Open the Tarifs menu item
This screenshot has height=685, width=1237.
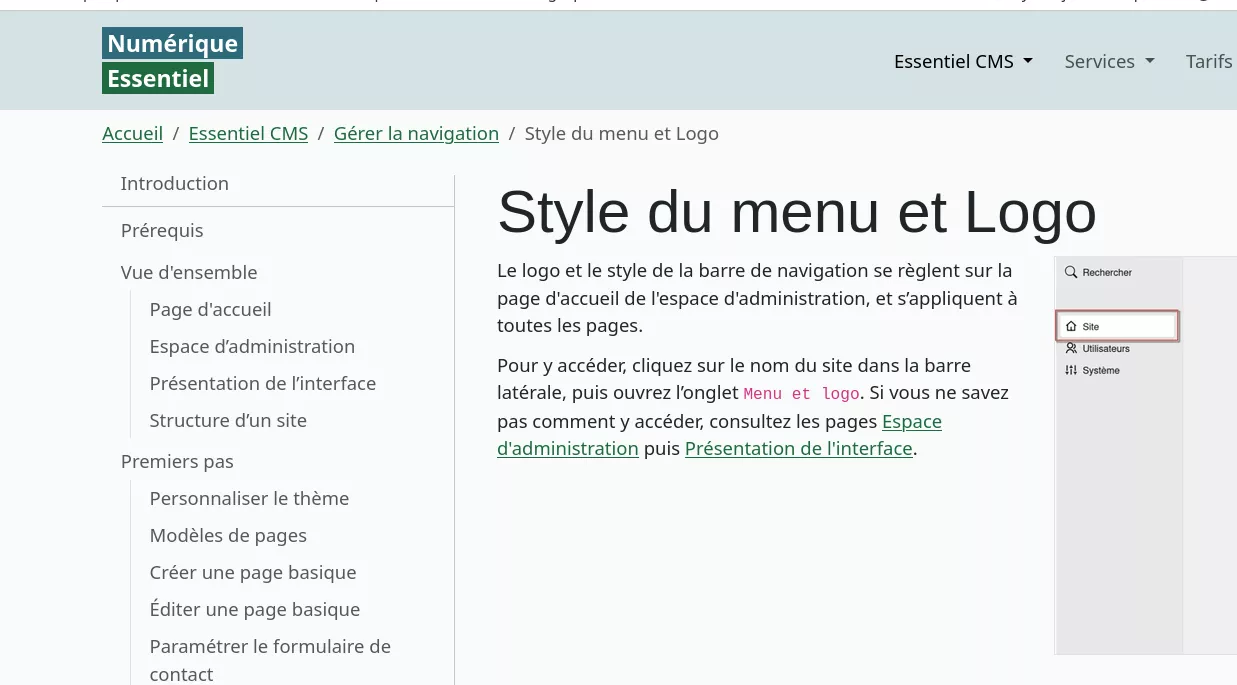[1209, 61]
